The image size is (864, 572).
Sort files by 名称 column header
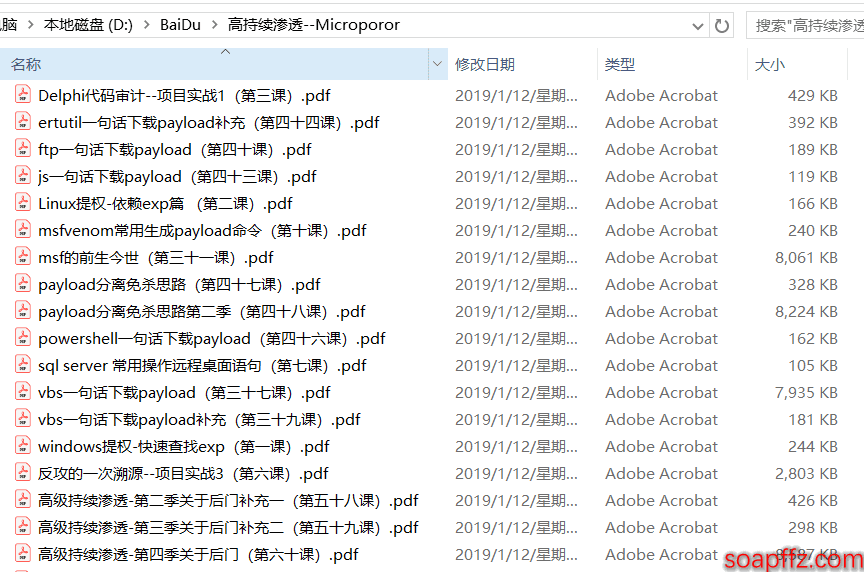click(215, 64)
